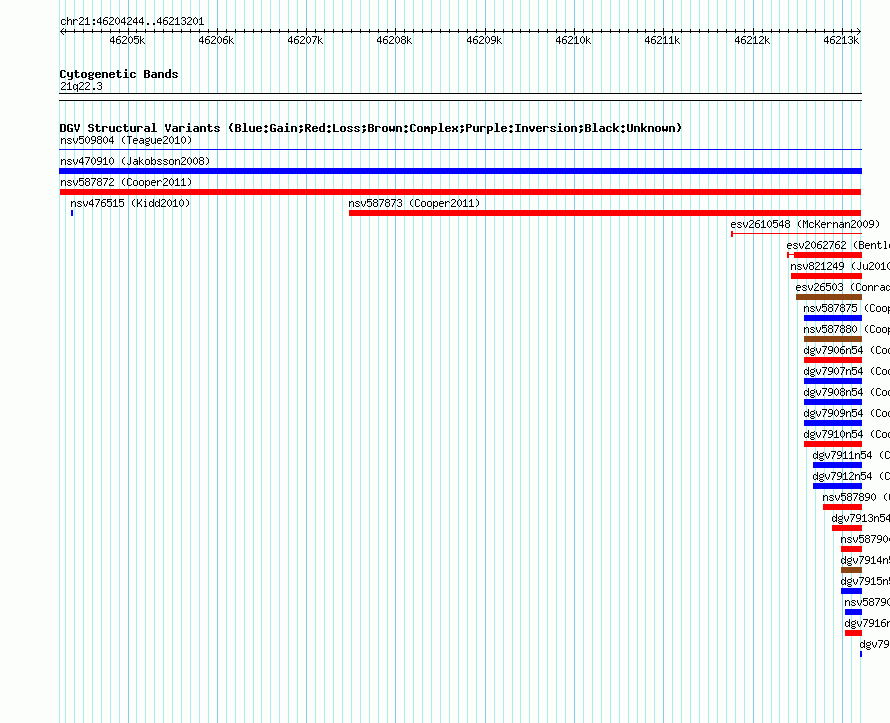Click the 46213k ruler tick label
The image size is (890, 723).
pyautogui.click(x=841, y=40)
